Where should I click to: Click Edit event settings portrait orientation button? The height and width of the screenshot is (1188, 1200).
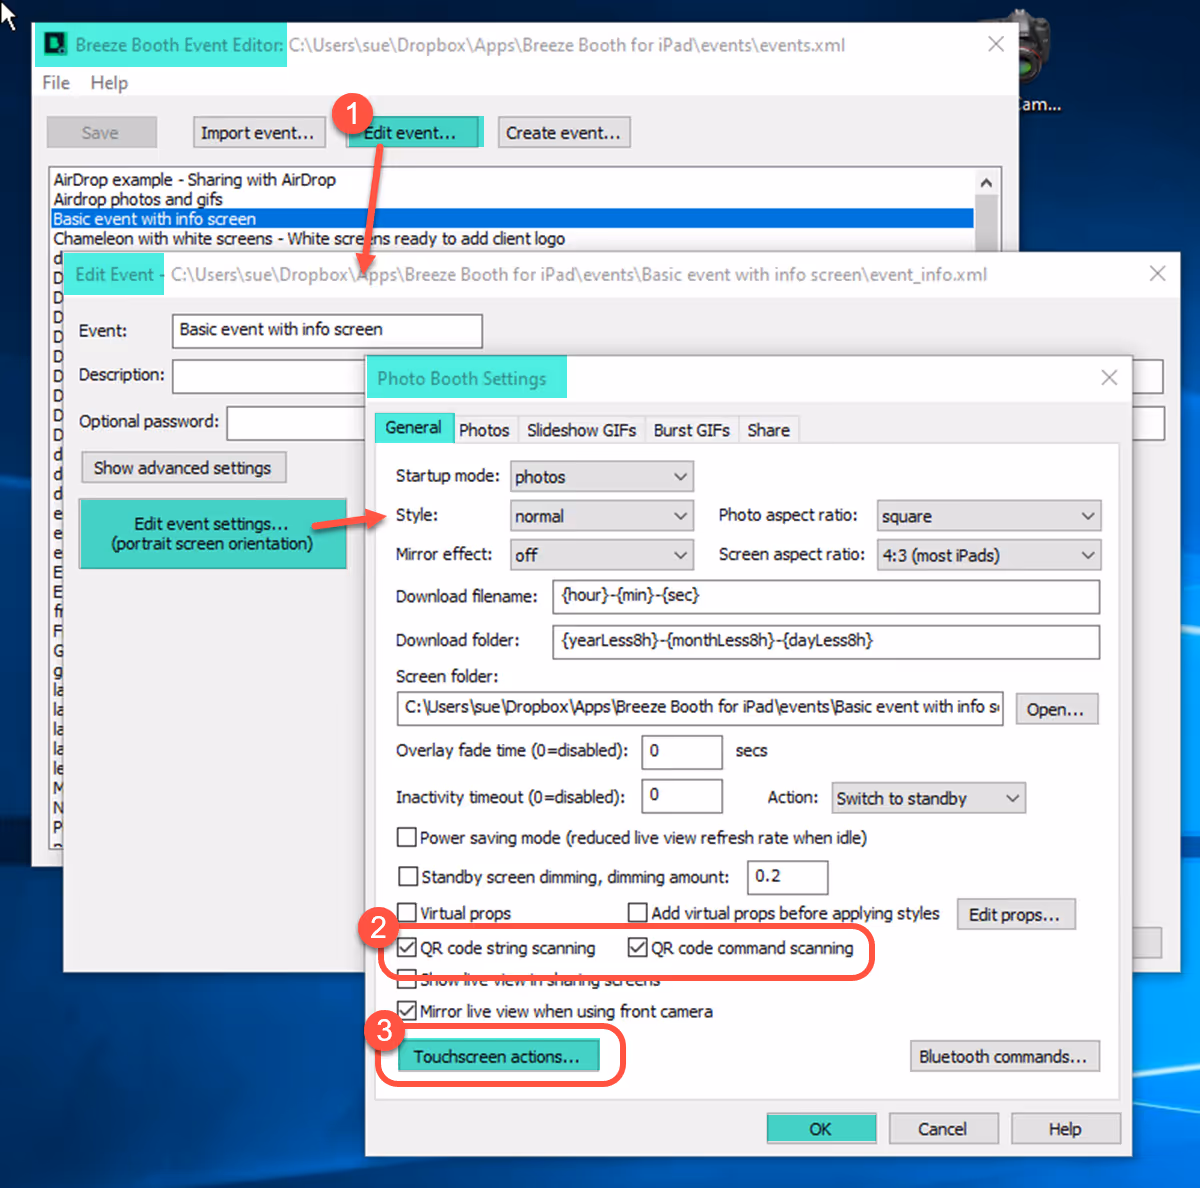pyautogui.click(x=212, y=534)
